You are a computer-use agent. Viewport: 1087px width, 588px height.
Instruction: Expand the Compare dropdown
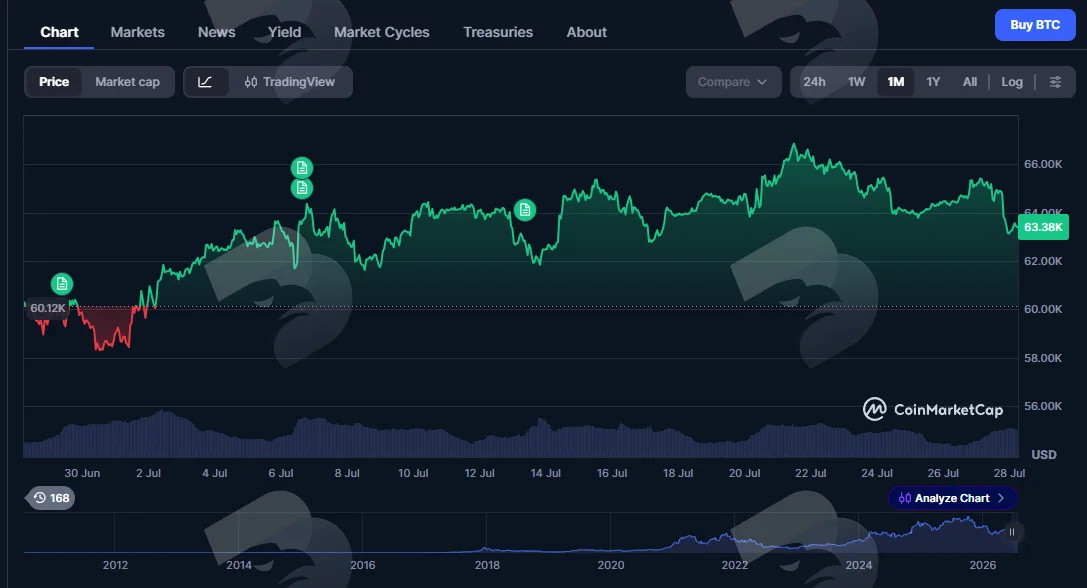click(733, 82)
